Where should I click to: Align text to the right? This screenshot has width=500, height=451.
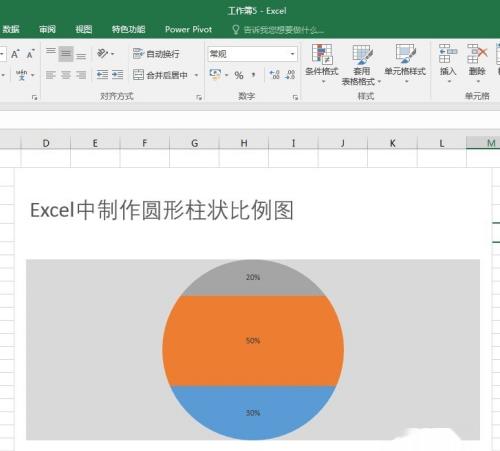(81, 75)
